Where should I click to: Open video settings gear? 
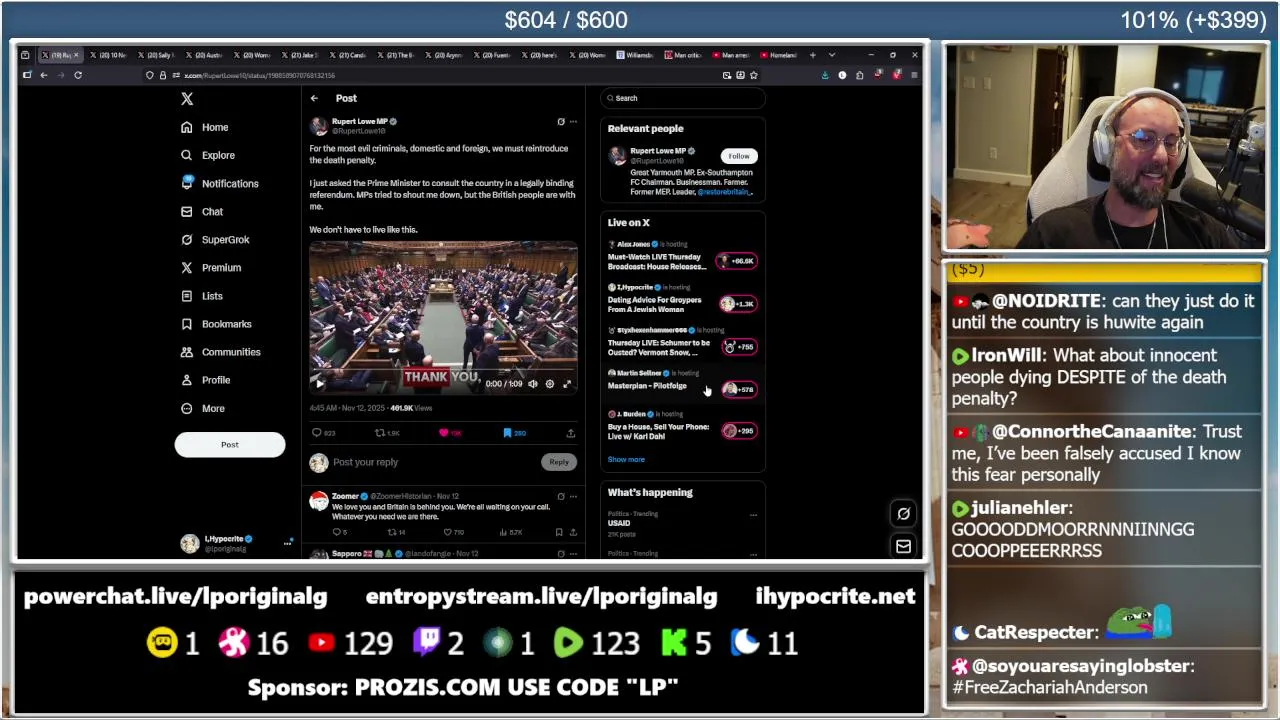(550, 383)
